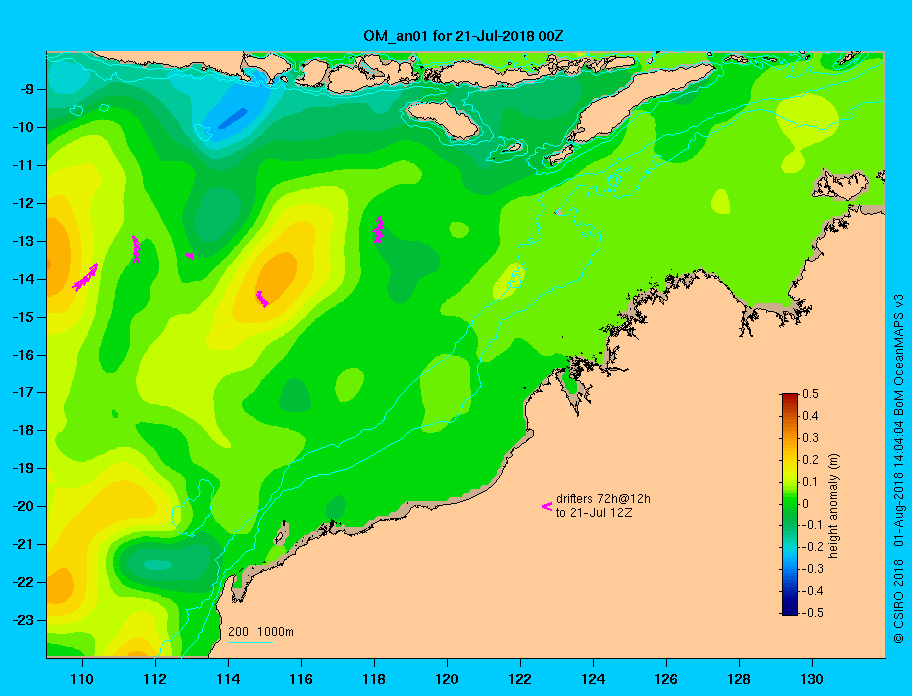Click the orange high-anomaly eddy centre near 115E, 14S
Viewport: 912px width, 696px height.
[276, 277]
